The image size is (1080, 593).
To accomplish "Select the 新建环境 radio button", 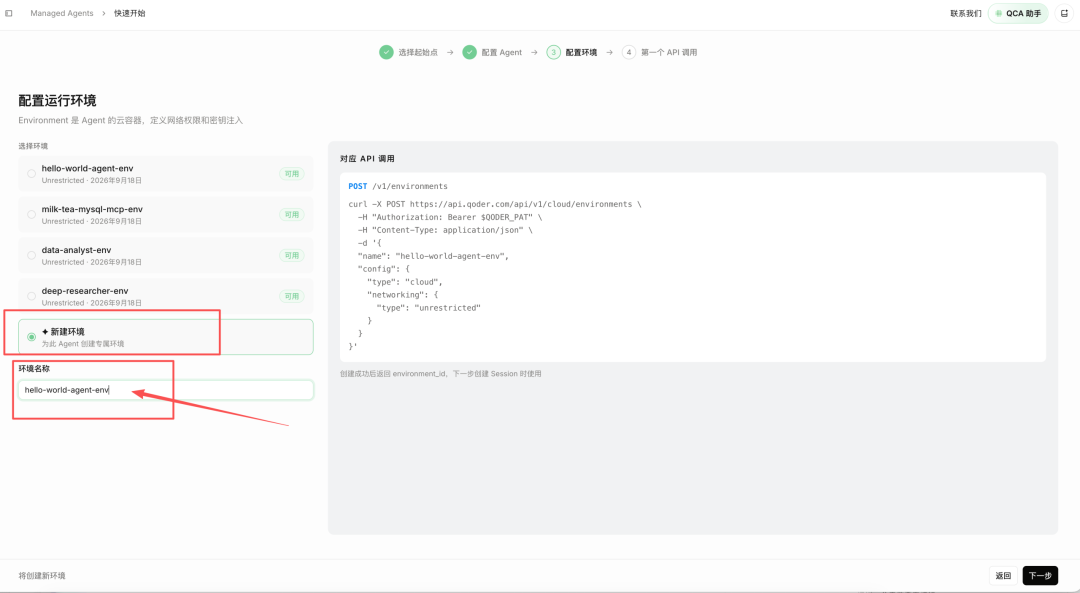I will point(32,337).
